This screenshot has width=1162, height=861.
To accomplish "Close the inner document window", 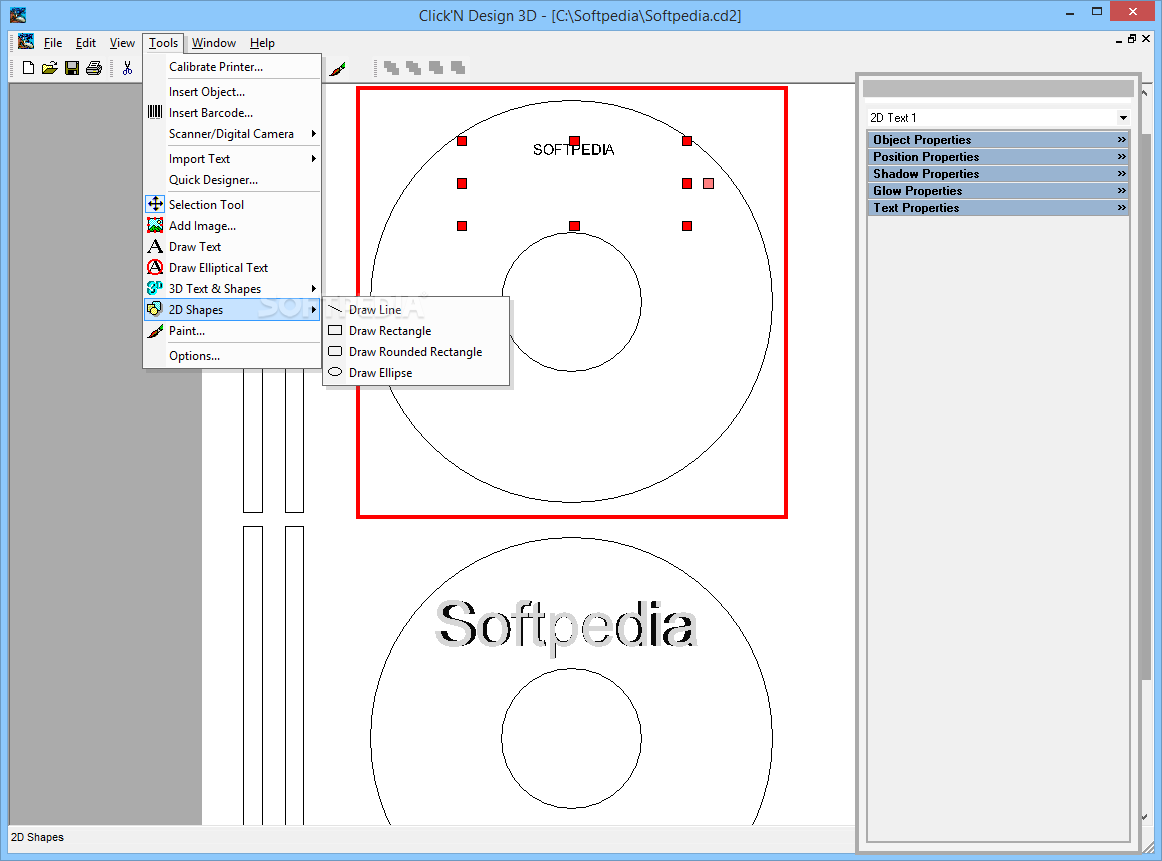I will [x=1146, y=39].
